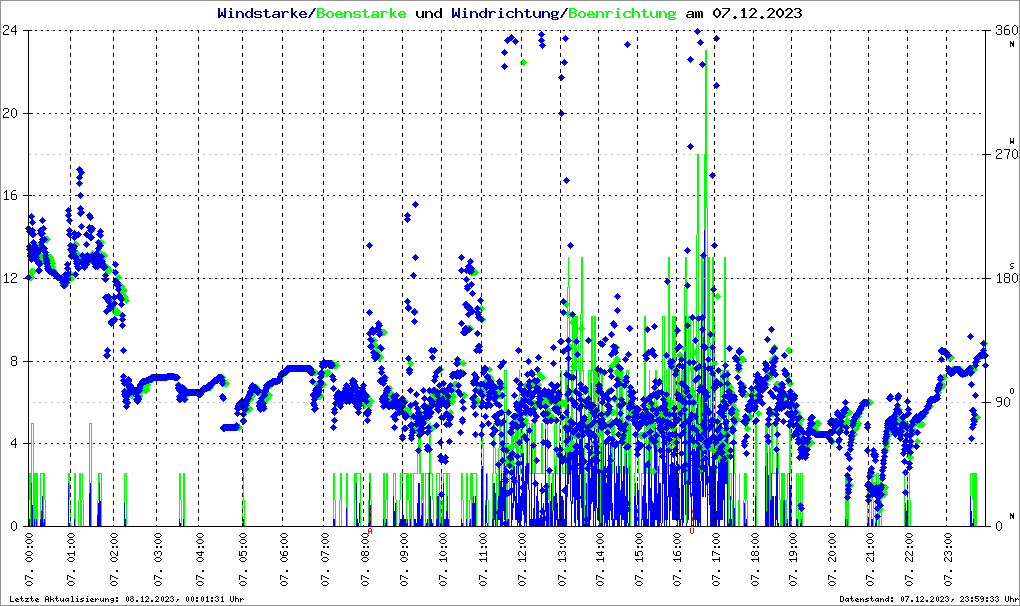Click the time label '07. 07:00'
This screenshot has width=1020, height=606.
click(325, 559)
